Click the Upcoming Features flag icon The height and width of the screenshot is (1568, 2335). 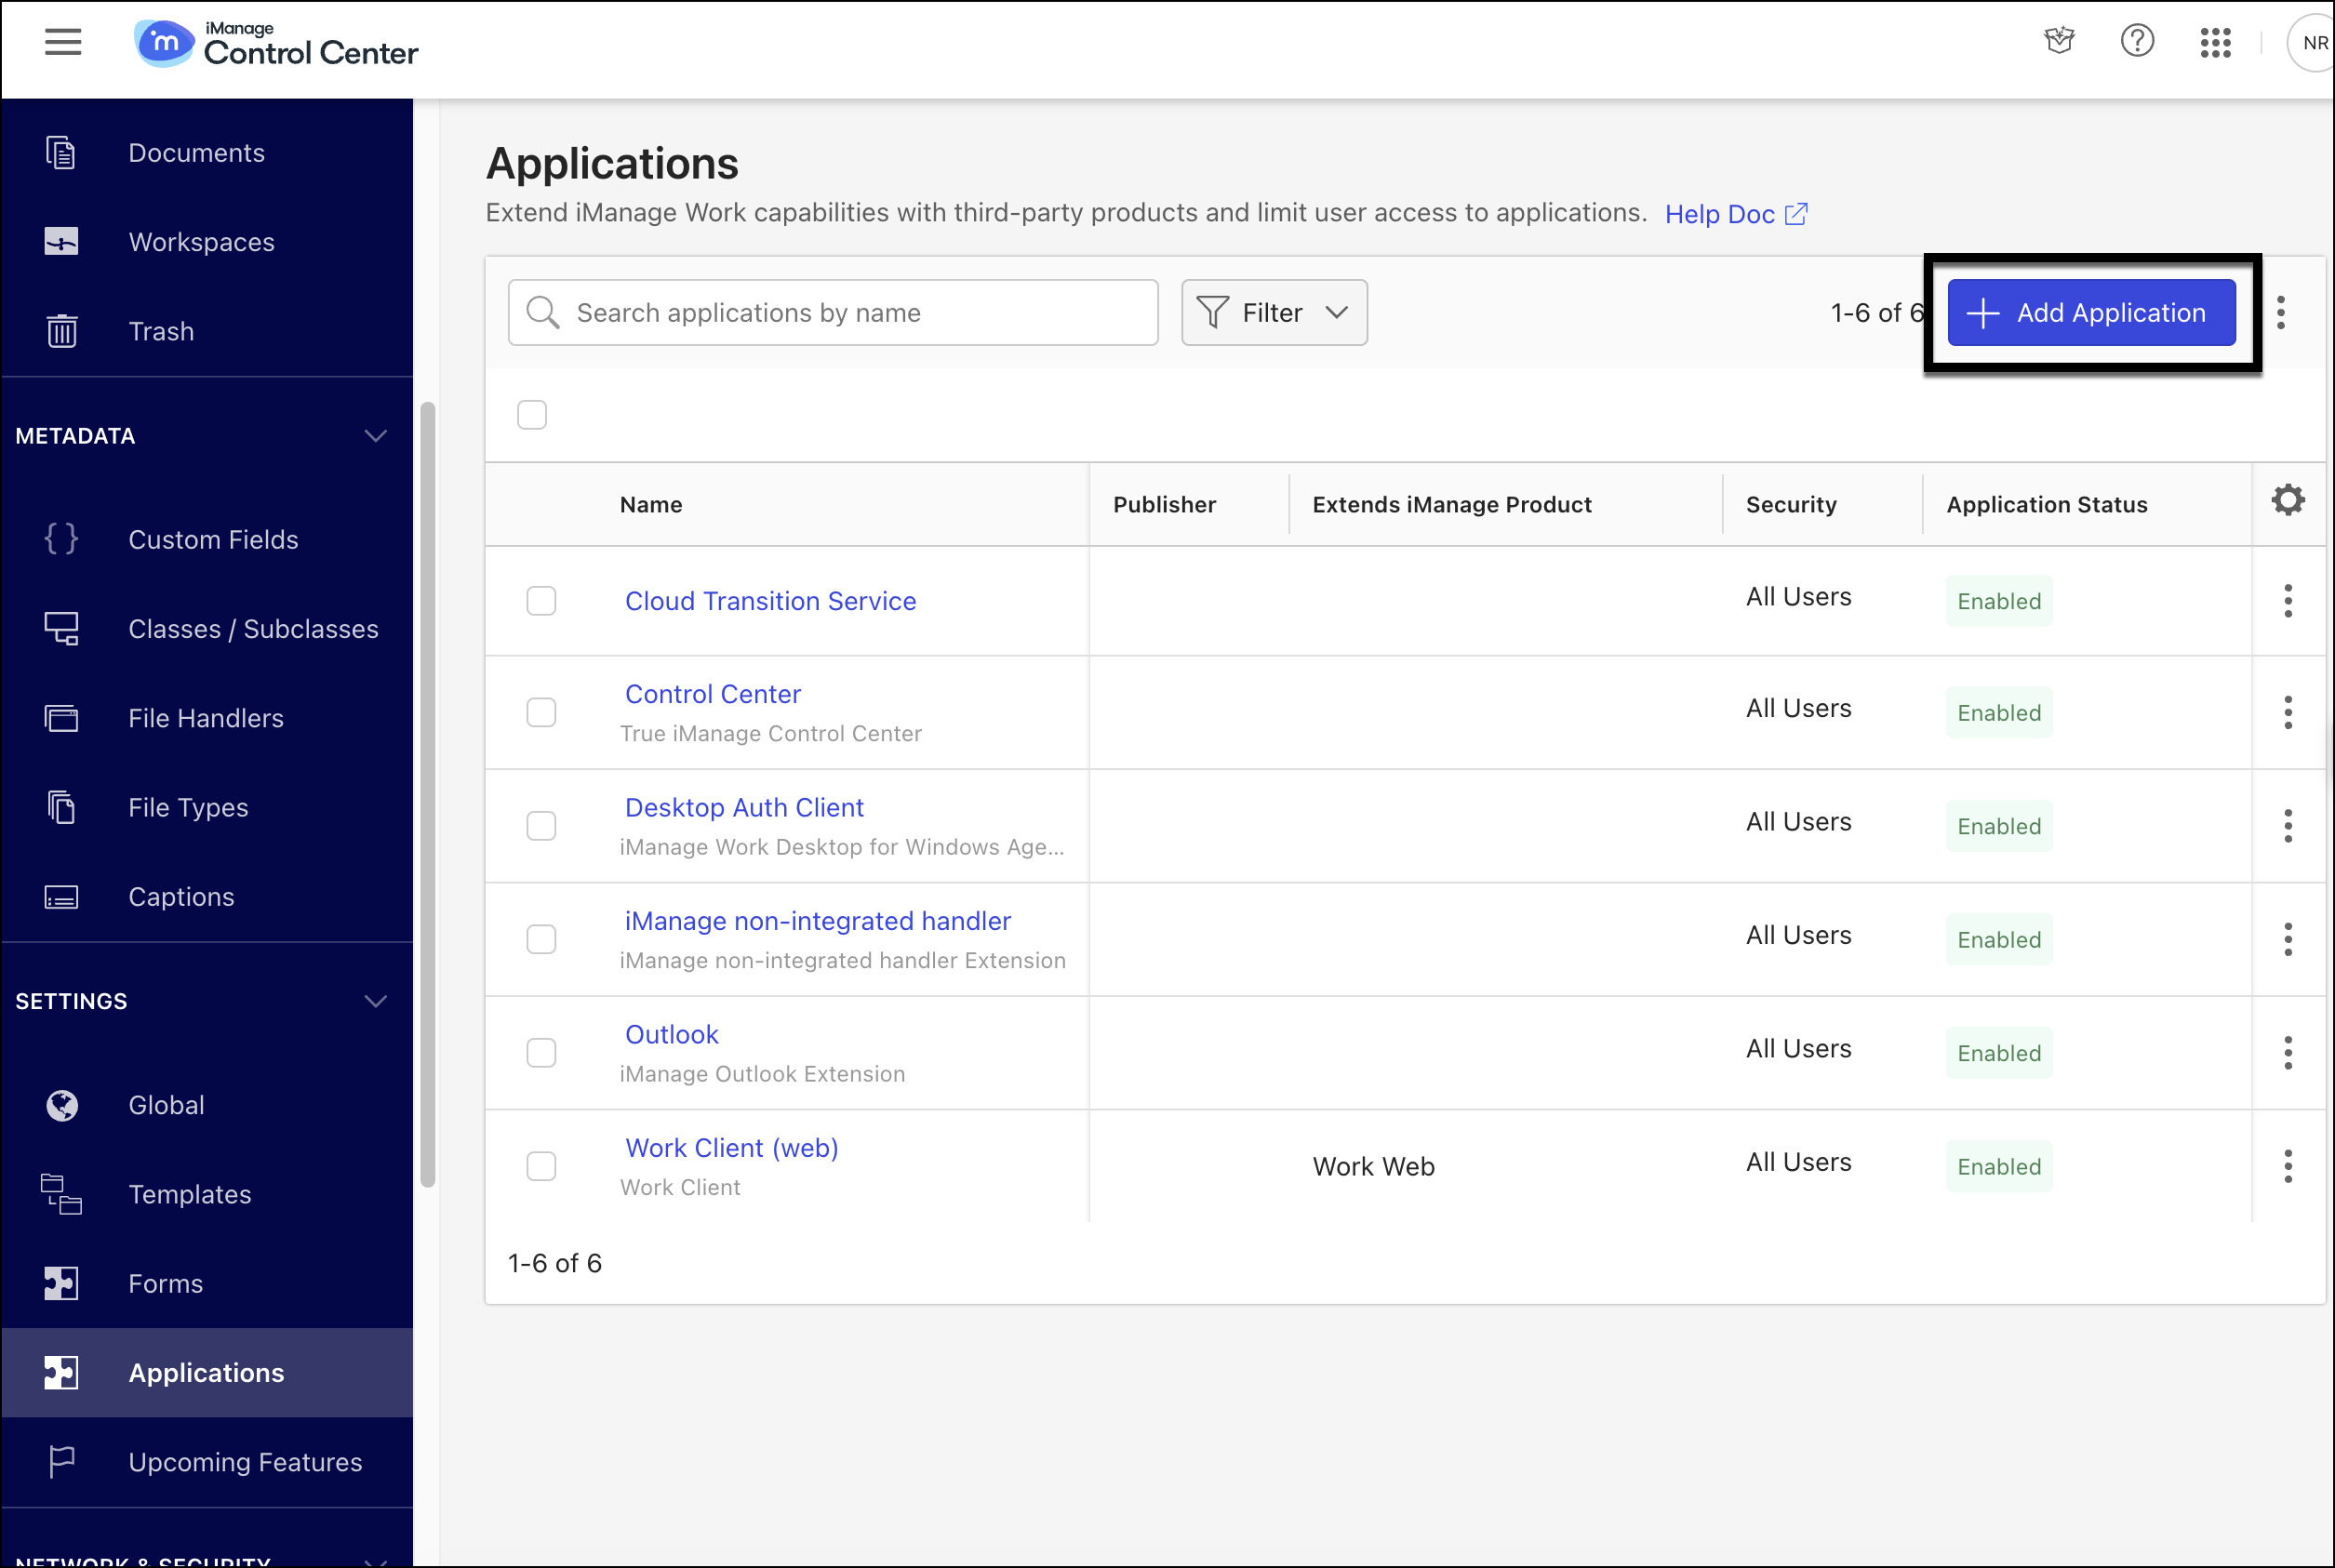coord(62,1462)
